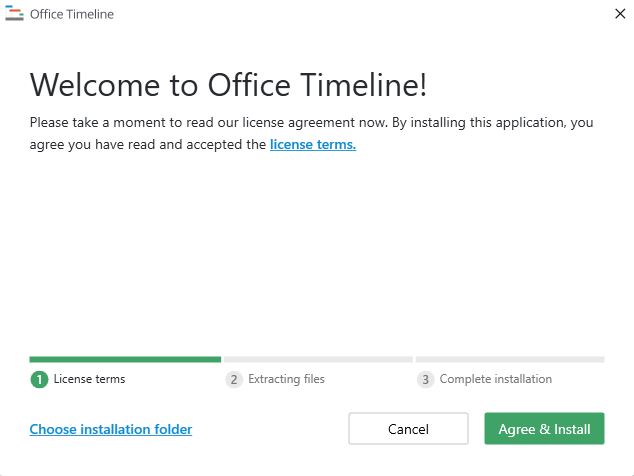Open Choose installation folder link
The image size is (634, 476).
click(x=110, y=429)
